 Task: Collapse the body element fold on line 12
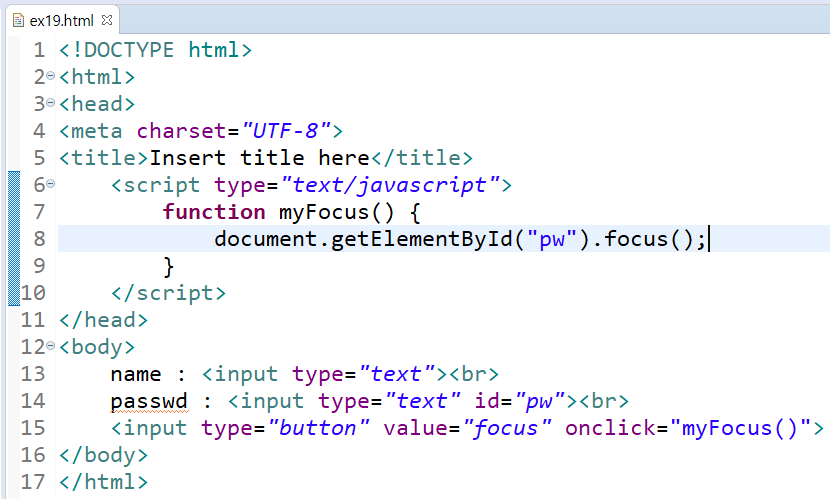tap(50, 346)
